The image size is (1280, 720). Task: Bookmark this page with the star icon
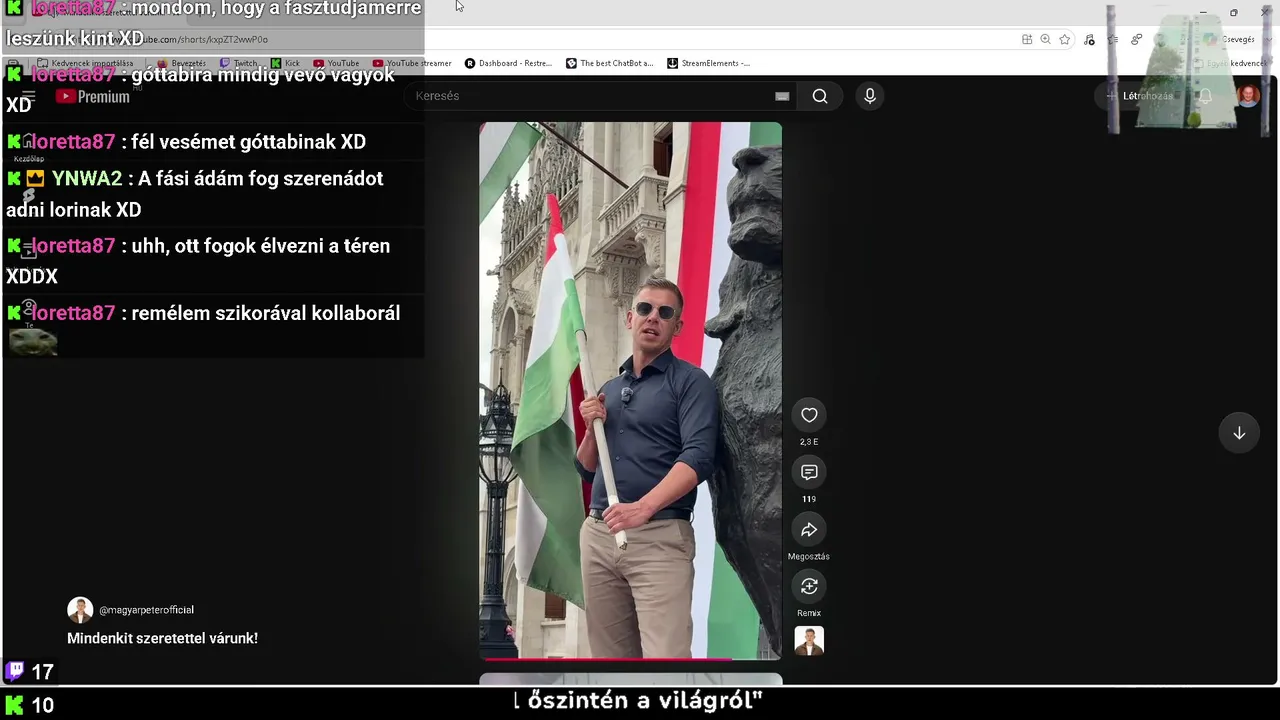click(1065, 39)
